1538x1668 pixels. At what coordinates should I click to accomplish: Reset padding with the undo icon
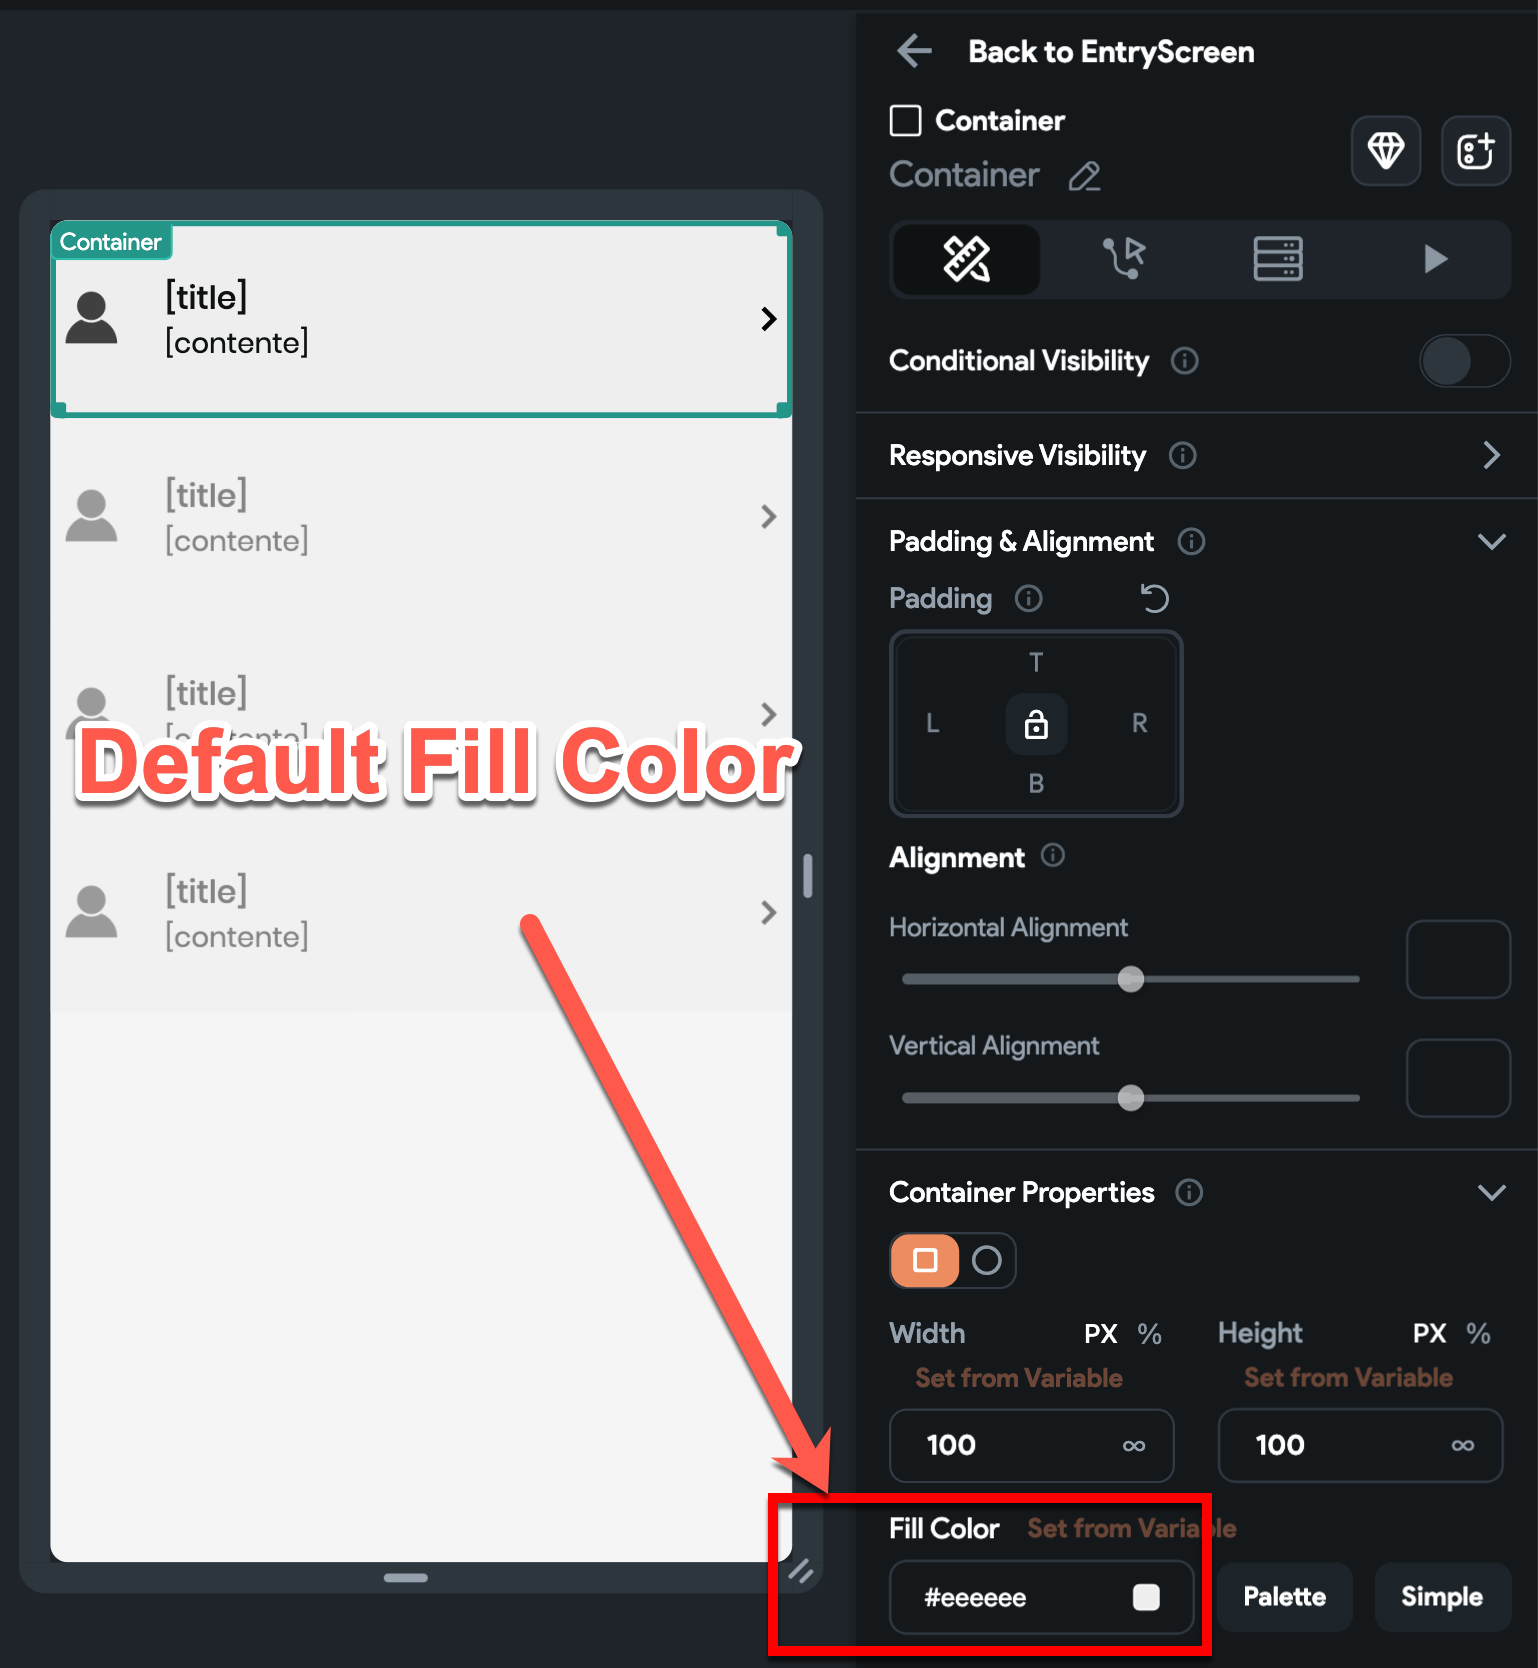pos(1155,598)
